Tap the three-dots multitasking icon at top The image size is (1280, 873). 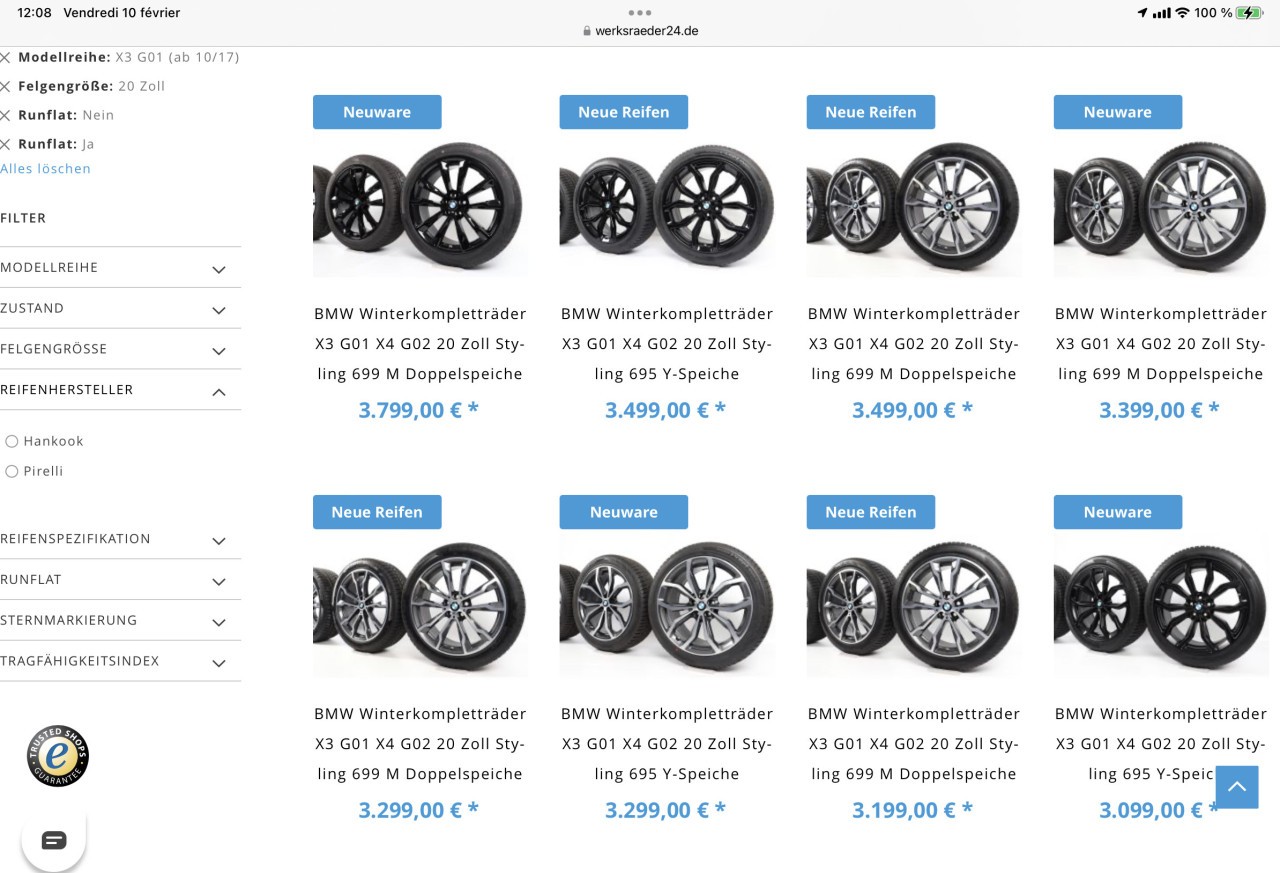(x=640, y=13)
